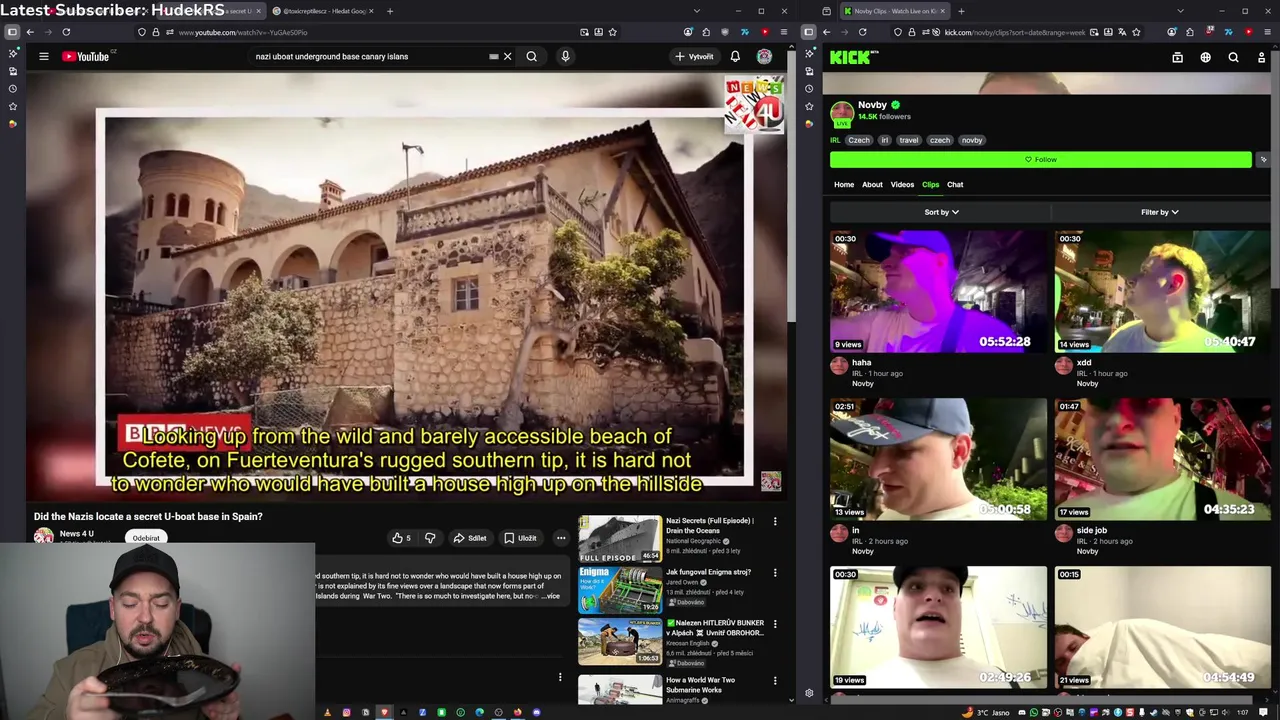Open the haha clip thumbnail
Screen dimensions: 1280x720
click(x=938, y=291)
